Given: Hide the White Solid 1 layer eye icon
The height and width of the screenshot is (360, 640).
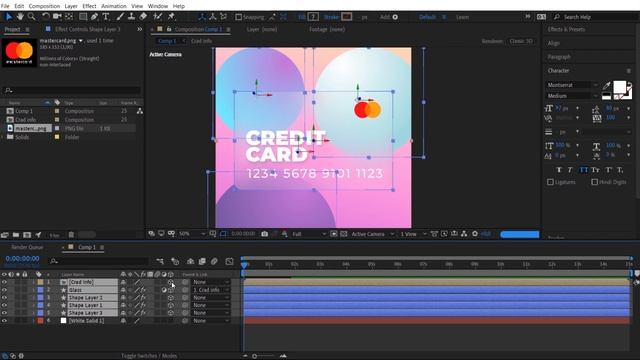Looking at the screenshot, I should click(4, 321).
